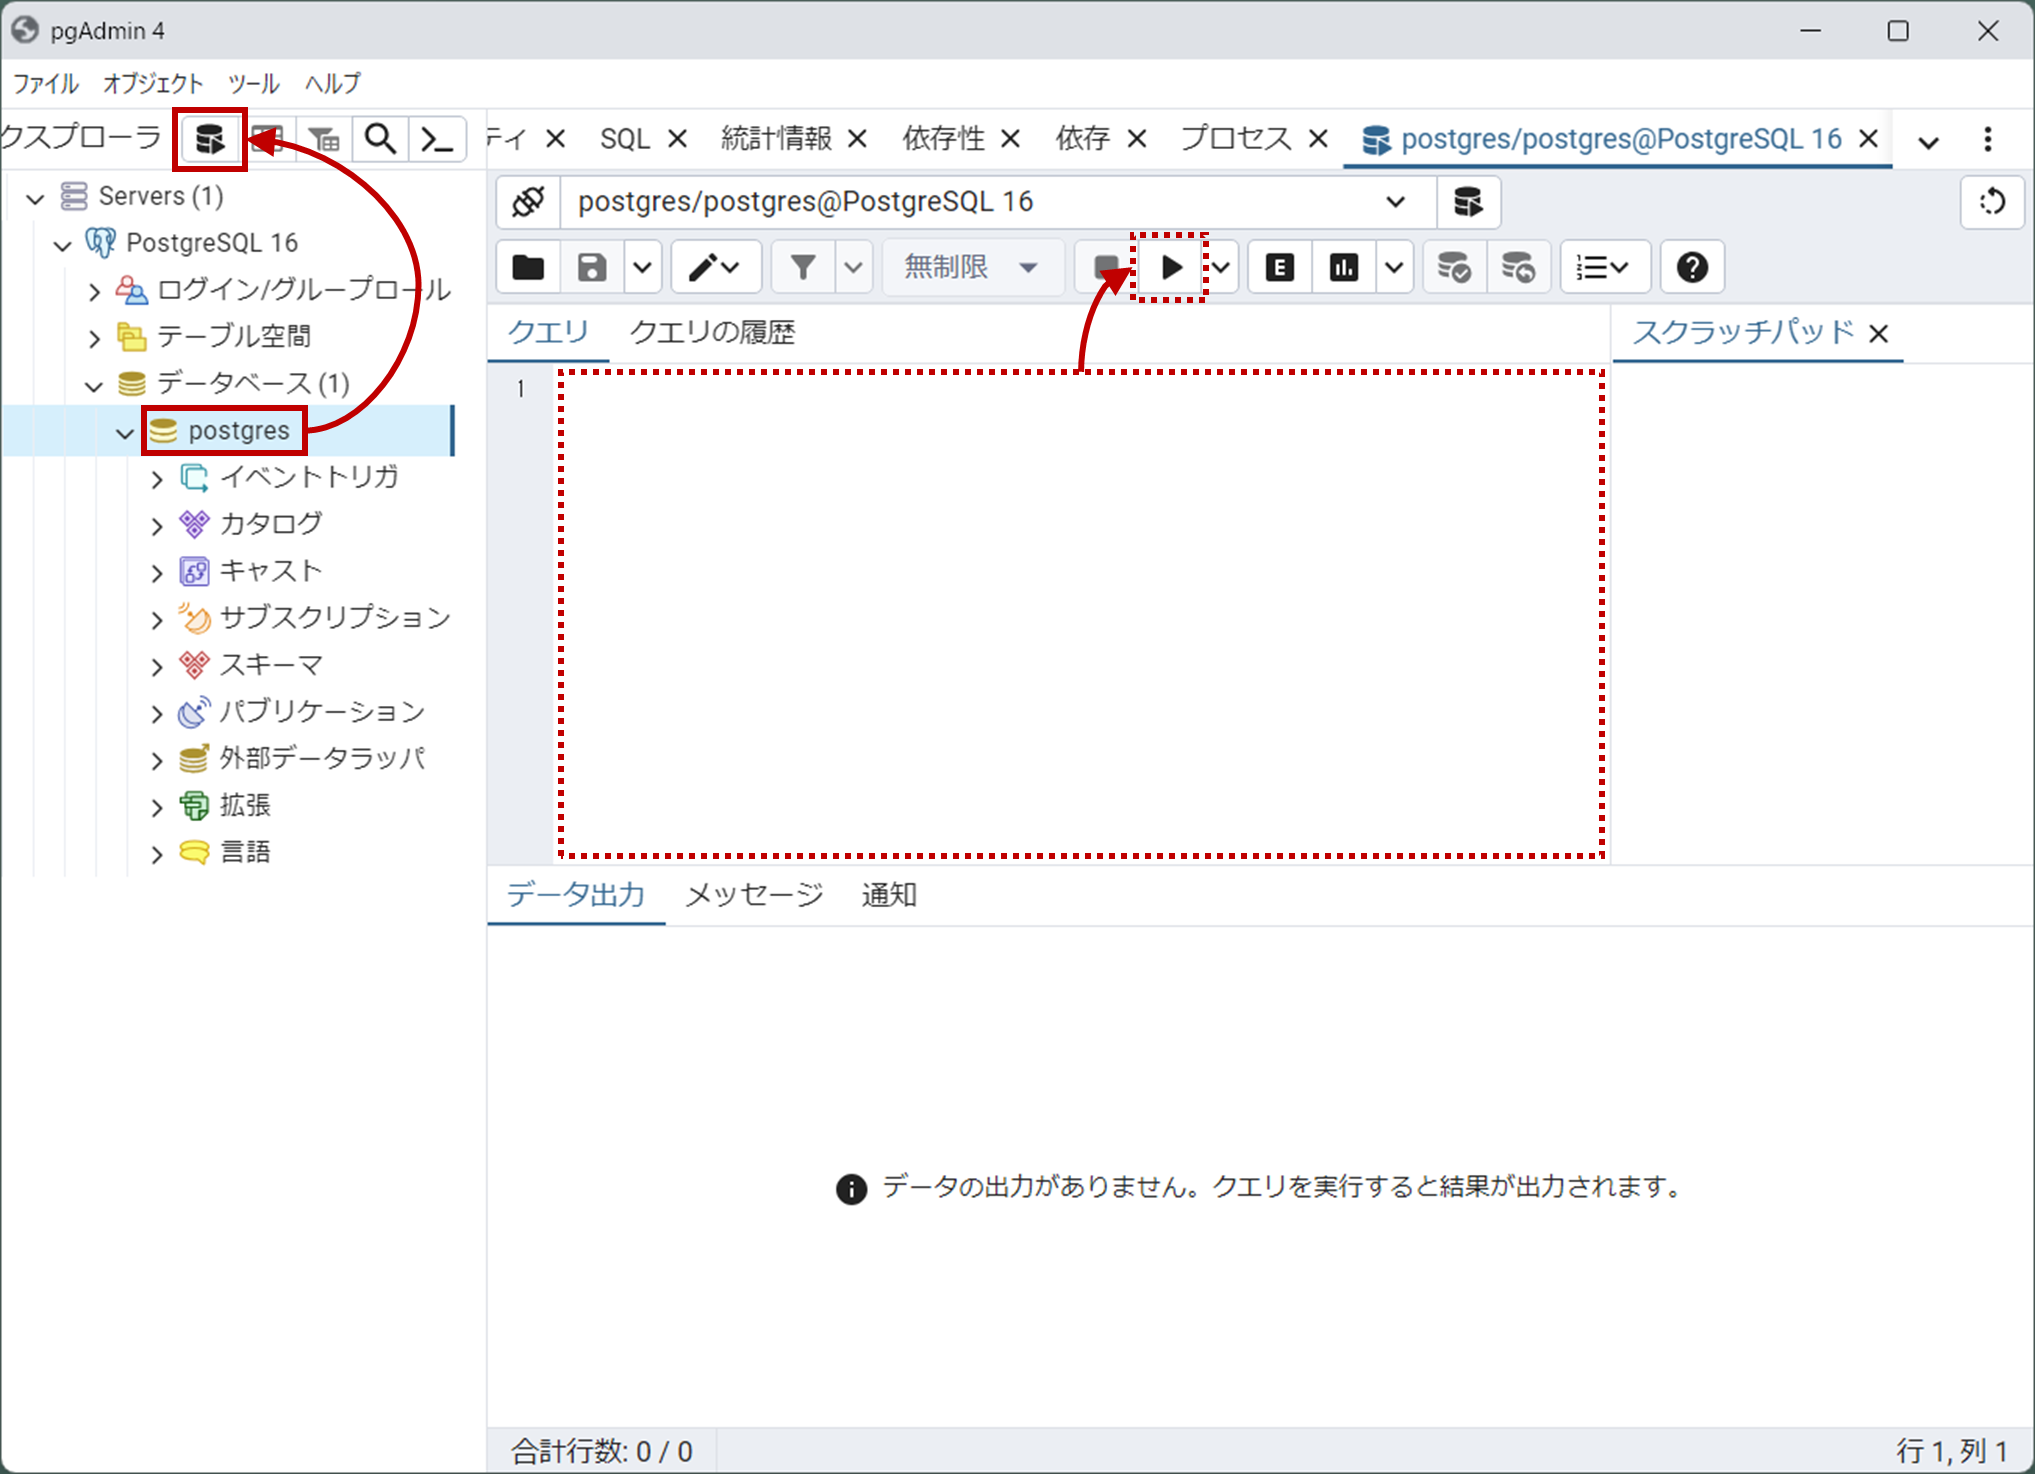Open the tab overflow chevron next to three-dot menu
The width and height of the screenshot is (2035, 1474).
click(1929, 141)
